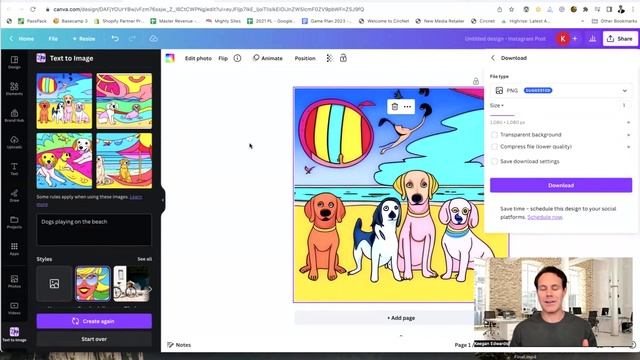Go to Home in top bar
This screenshot has width=640, height=360.
click(x=22, y=38)
